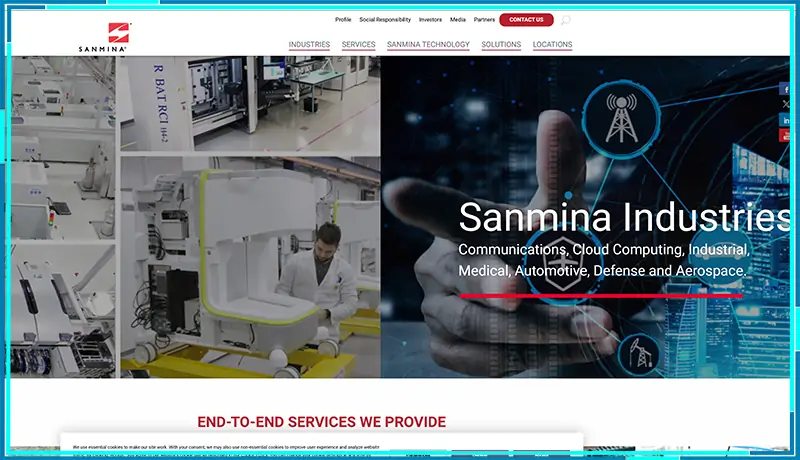The width and height of the screenshot is (800, 460).
Task: Click the Sanmina logo
Action: pos(105,37)
